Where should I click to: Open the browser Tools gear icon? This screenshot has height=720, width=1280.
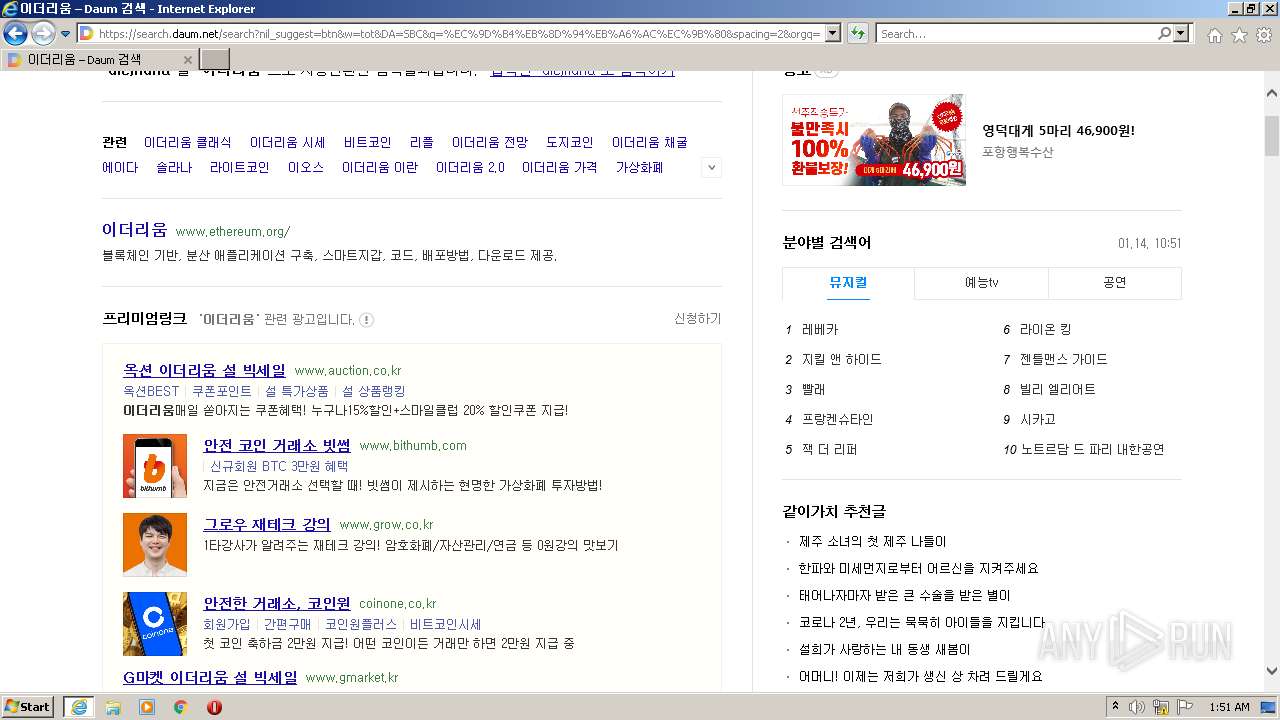[1264, 35]
